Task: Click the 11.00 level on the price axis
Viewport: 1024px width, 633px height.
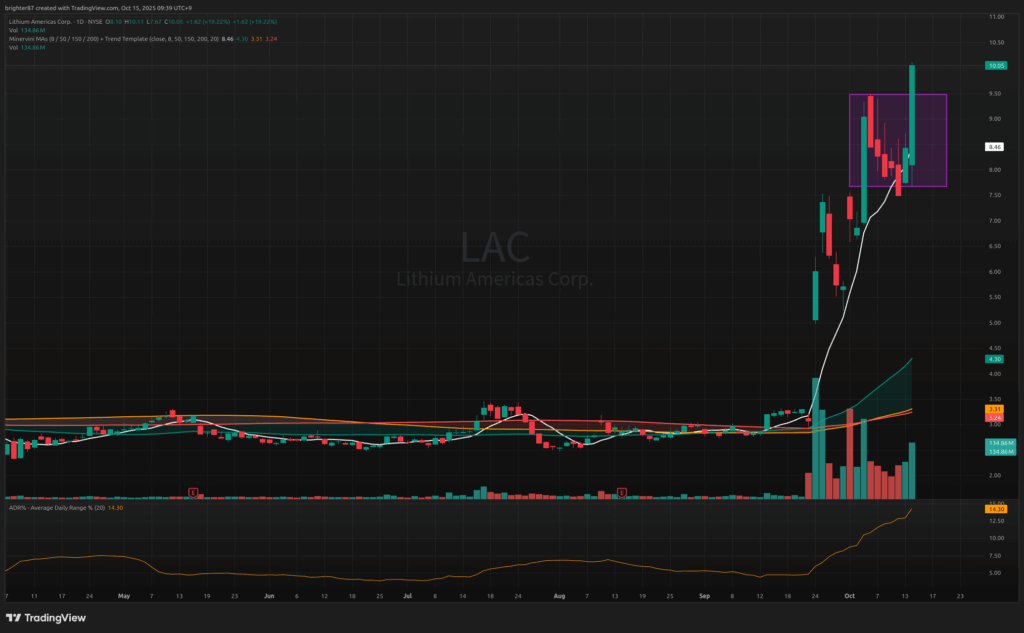Action: (x=995, y=17)
